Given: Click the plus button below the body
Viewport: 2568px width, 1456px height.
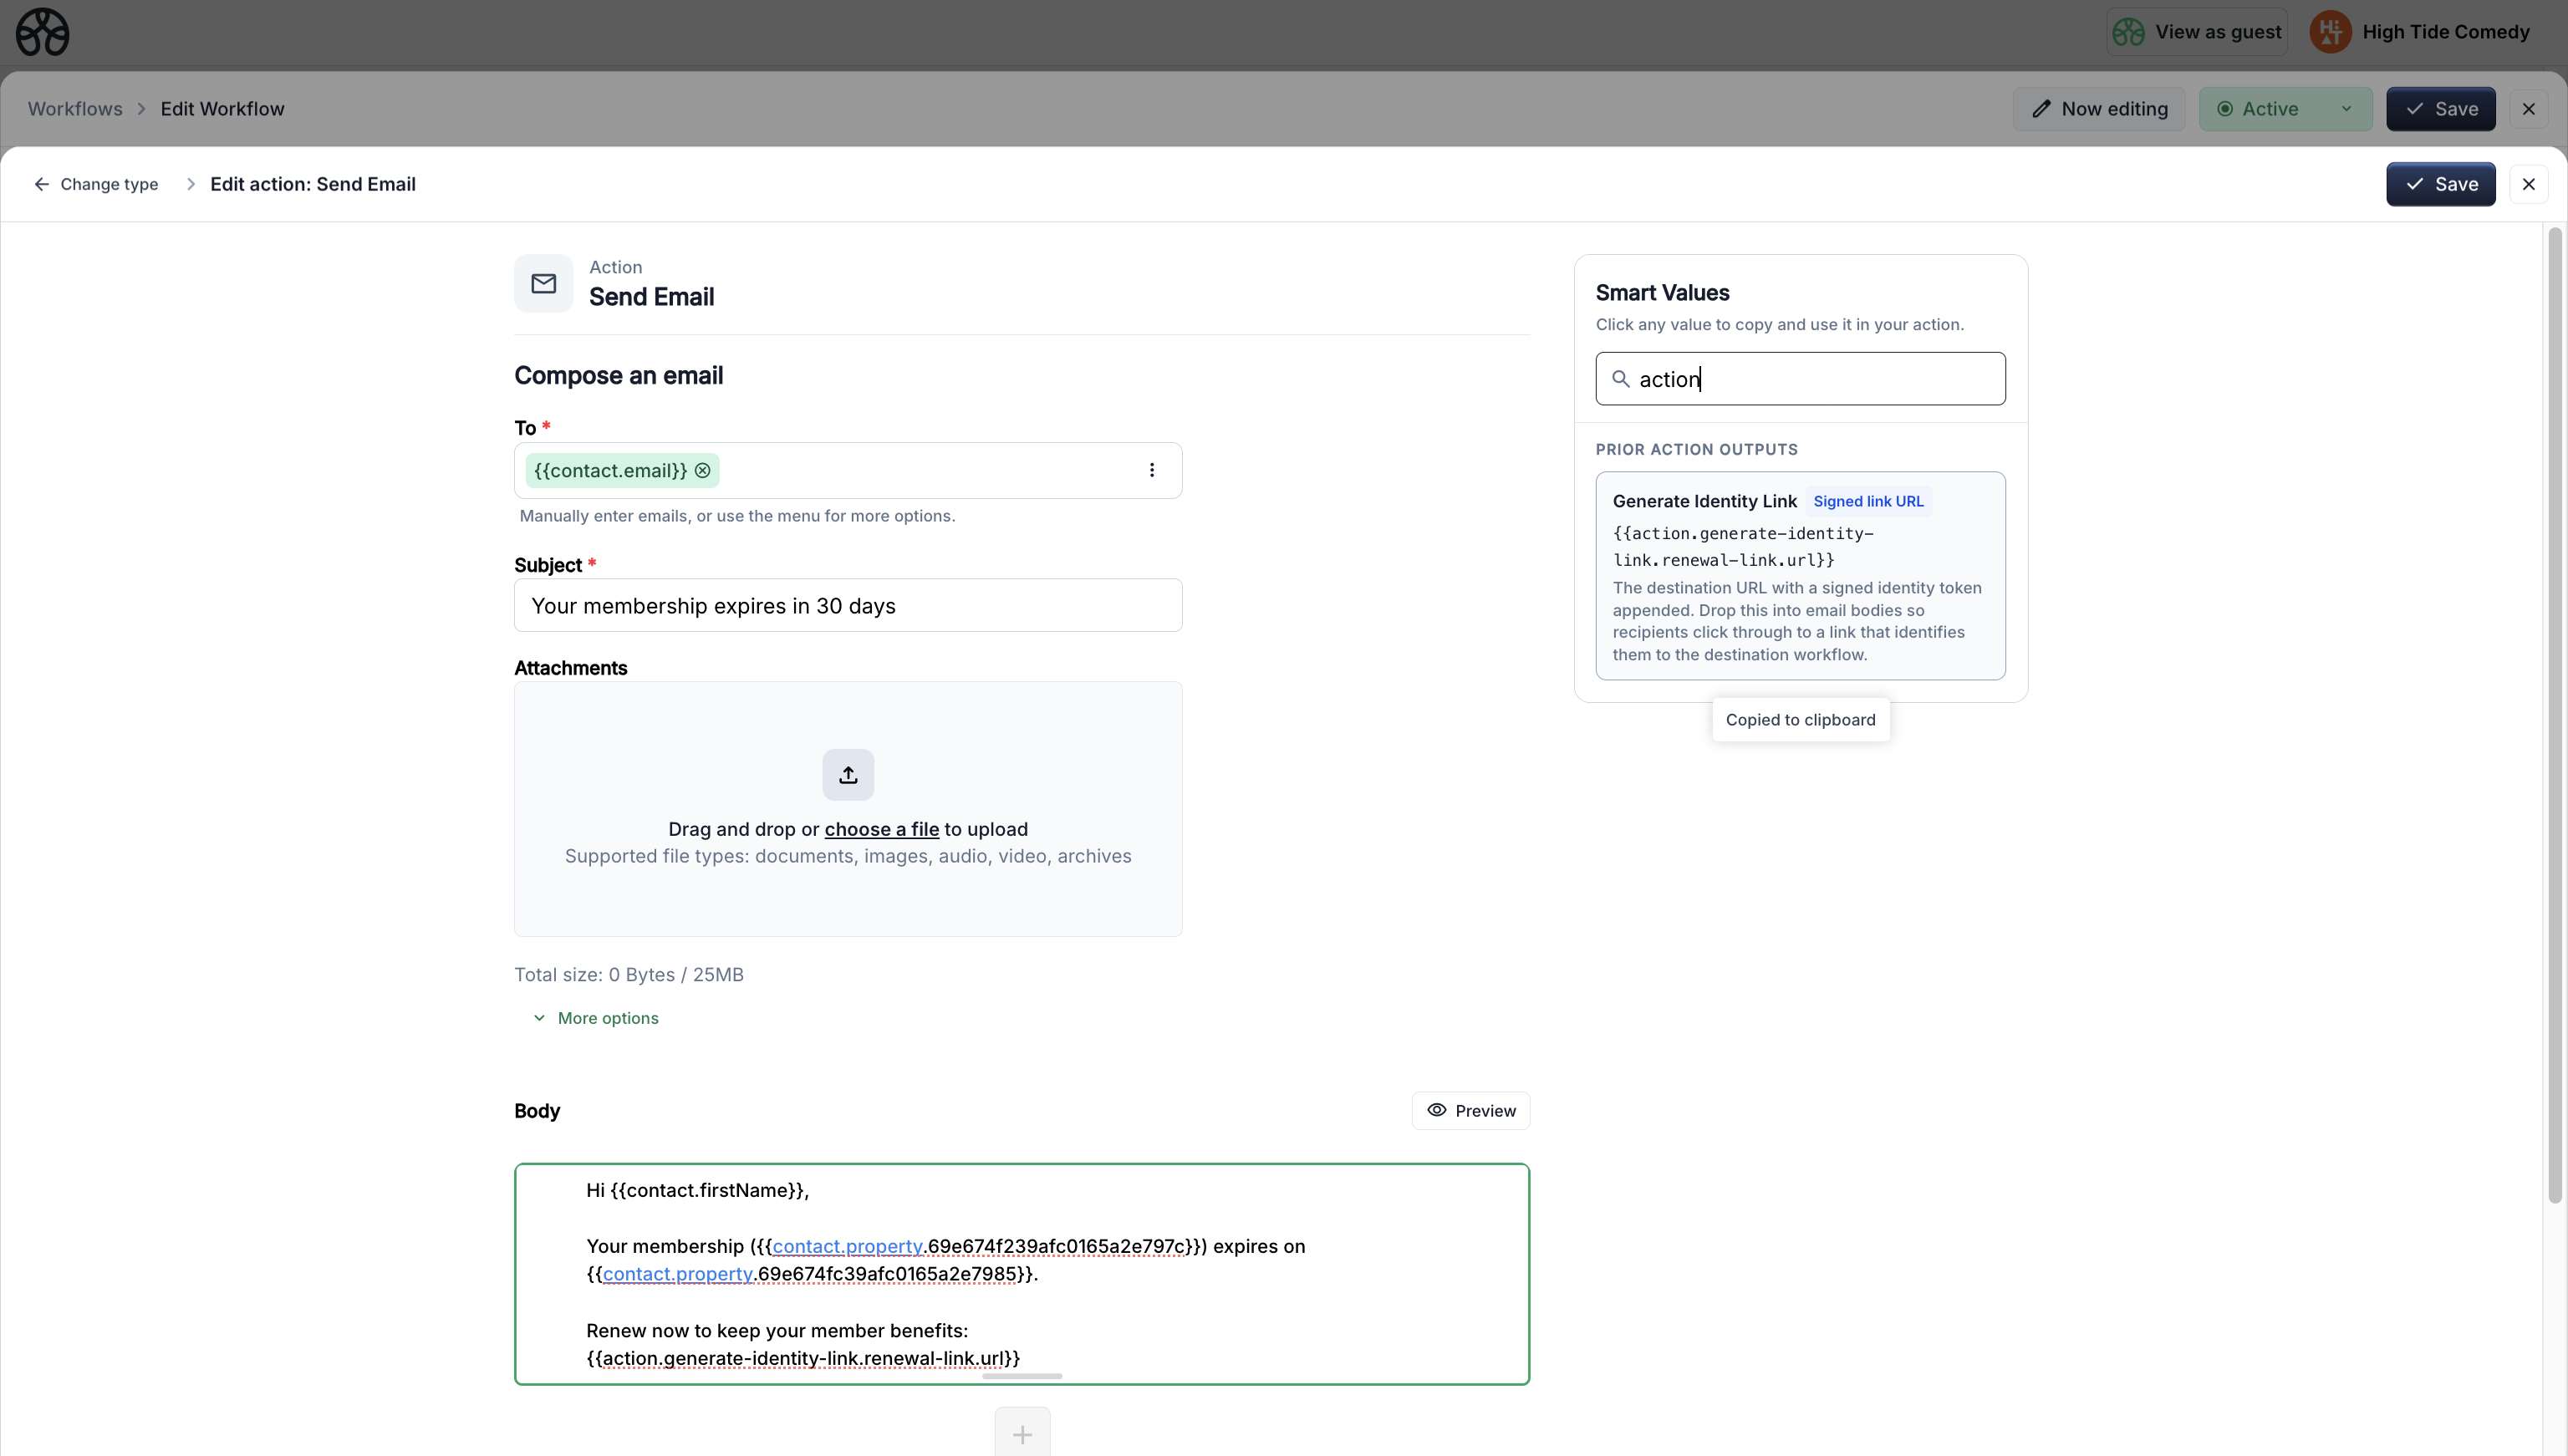Looking at the screenshot, I should point(1022,1434).
